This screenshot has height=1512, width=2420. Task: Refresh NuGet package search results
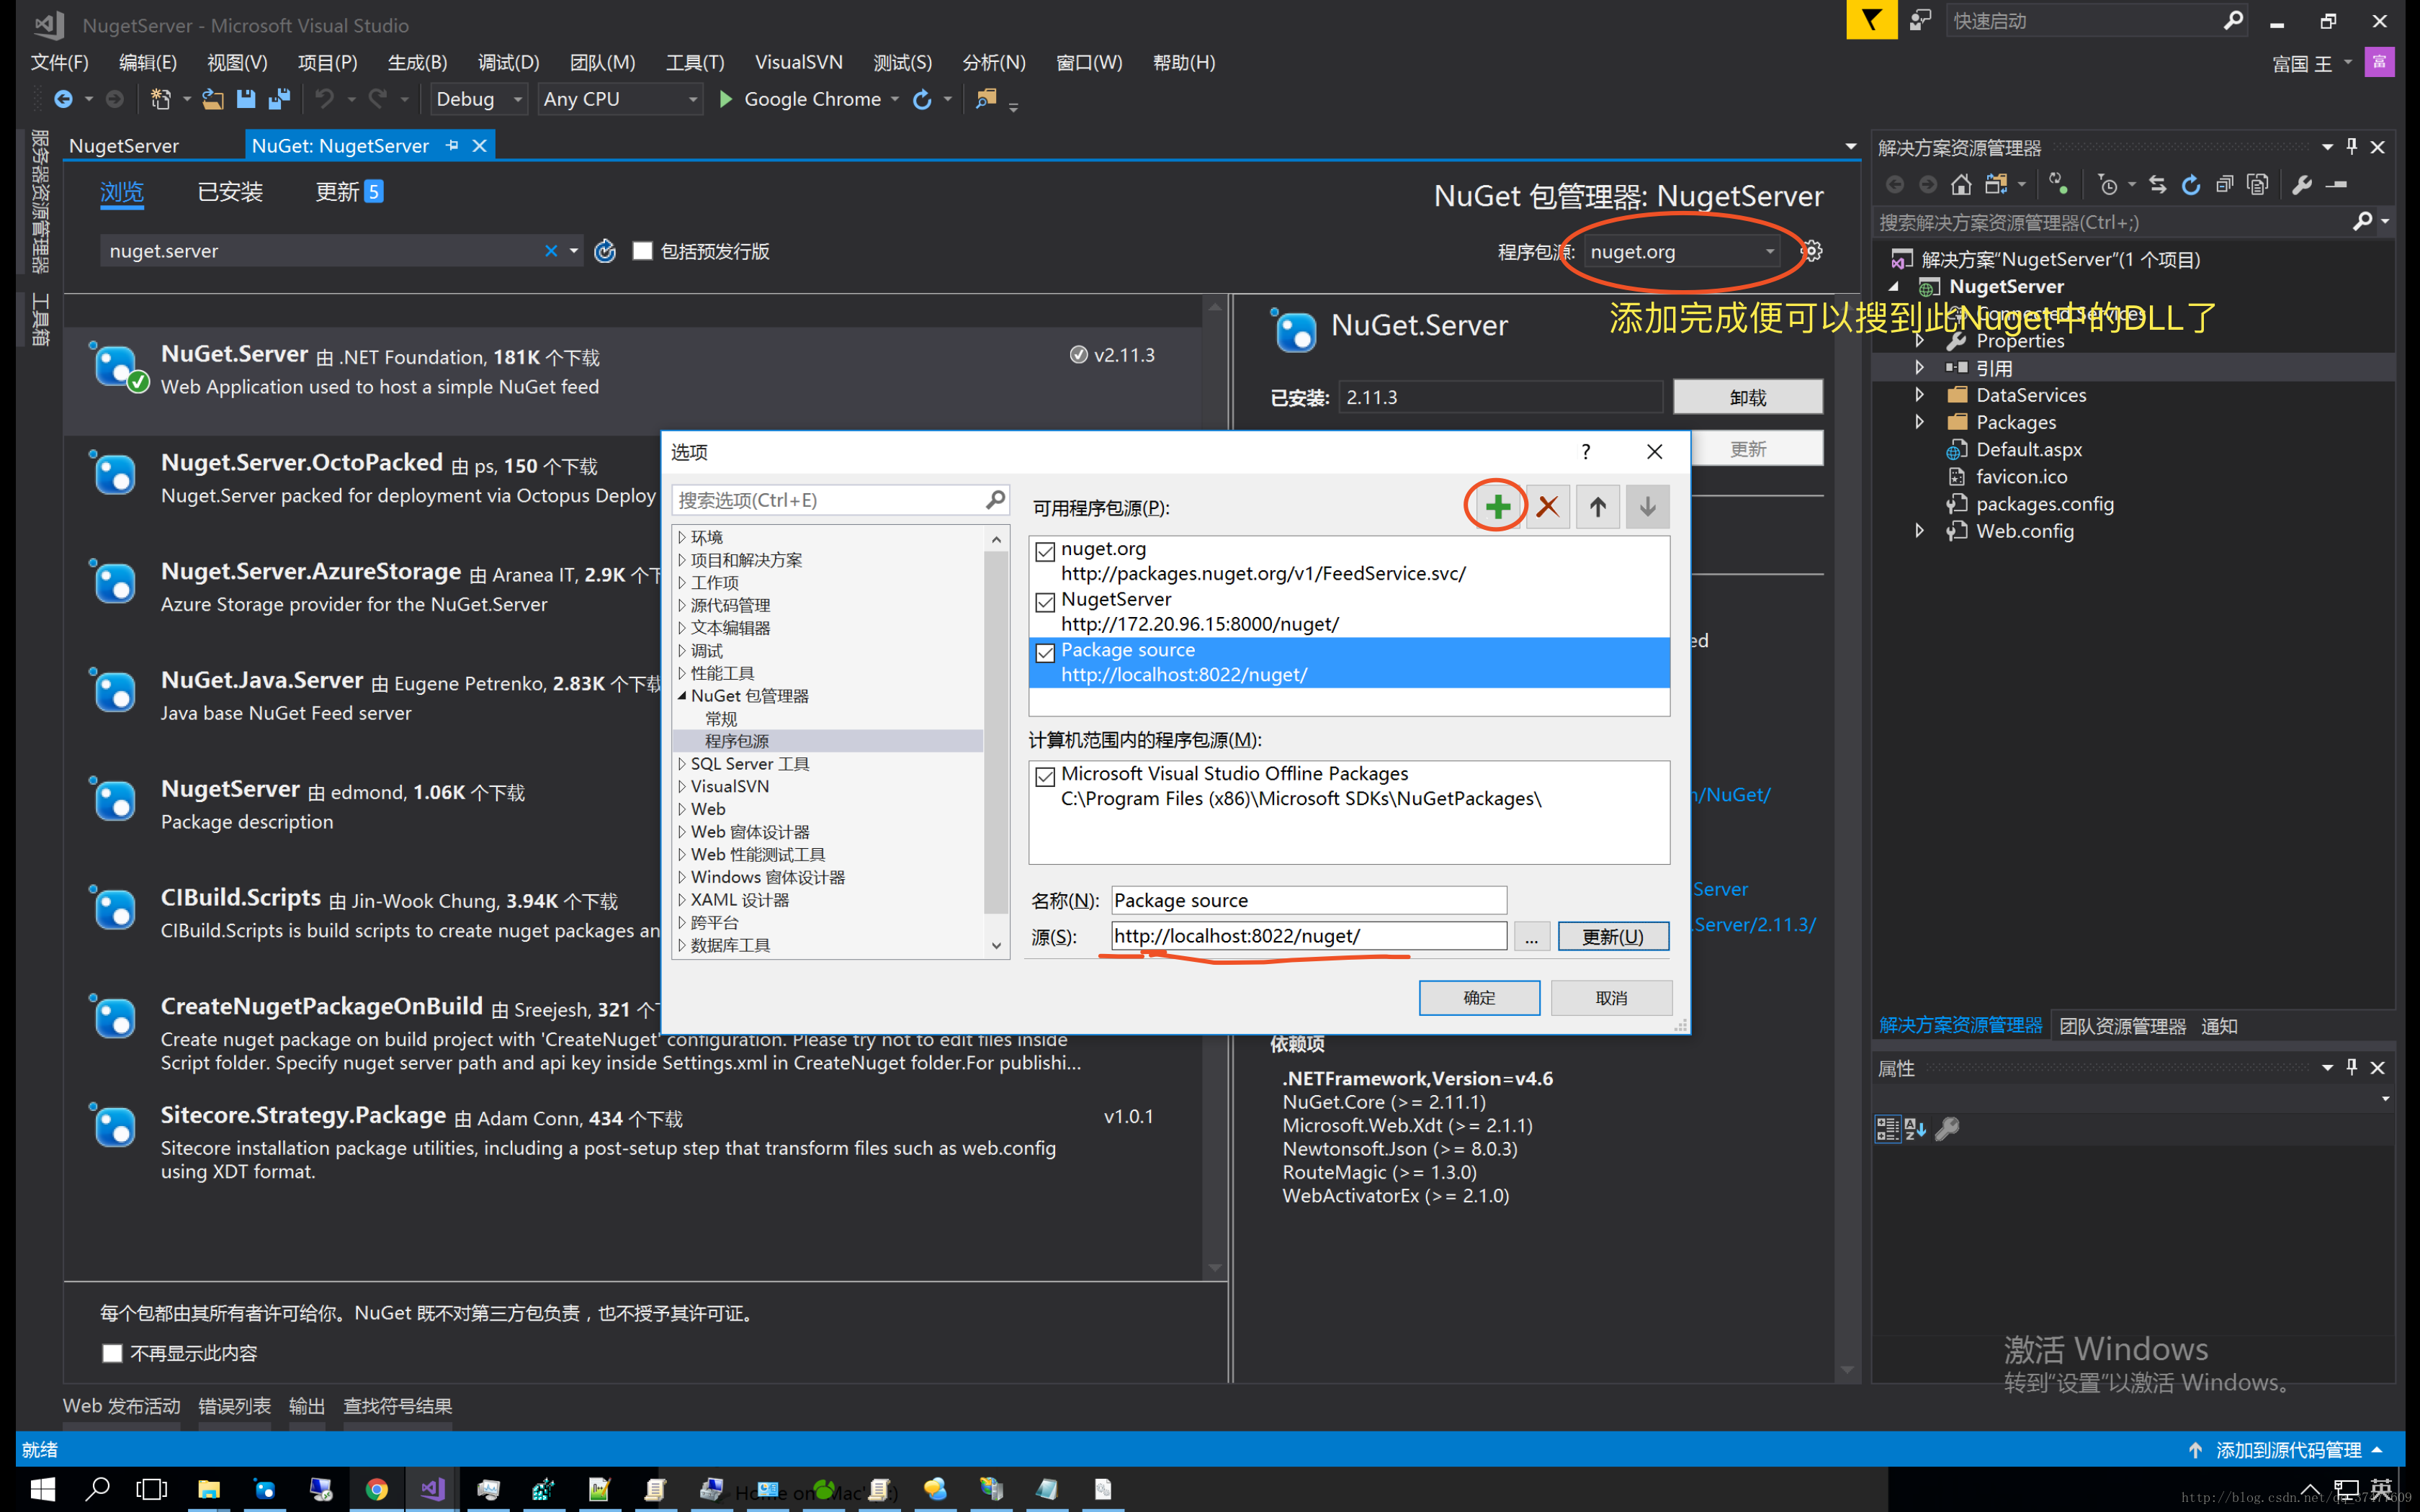605,251
